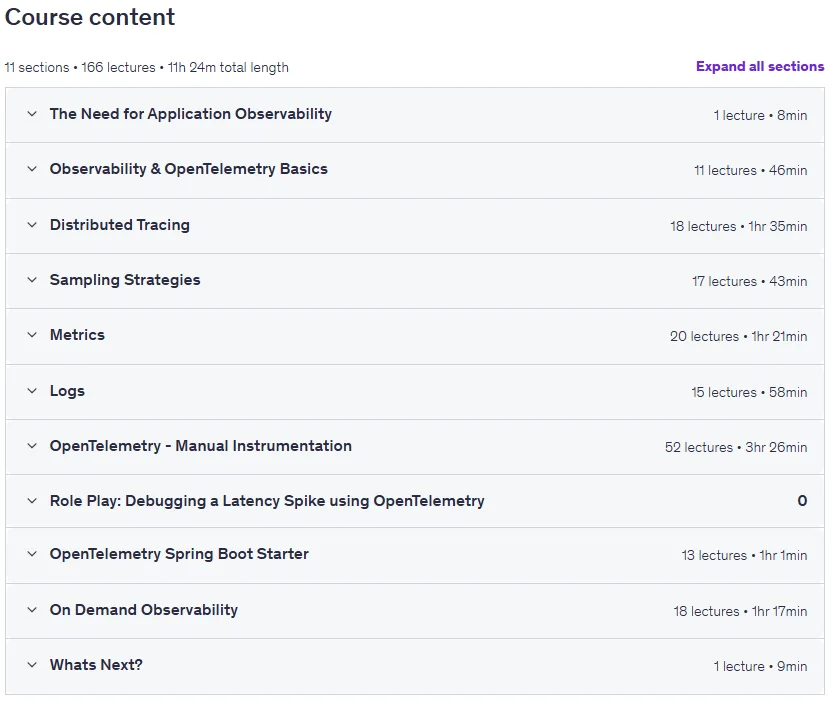Click the Expand all sections link
The image size is (832, 701).
760,66
